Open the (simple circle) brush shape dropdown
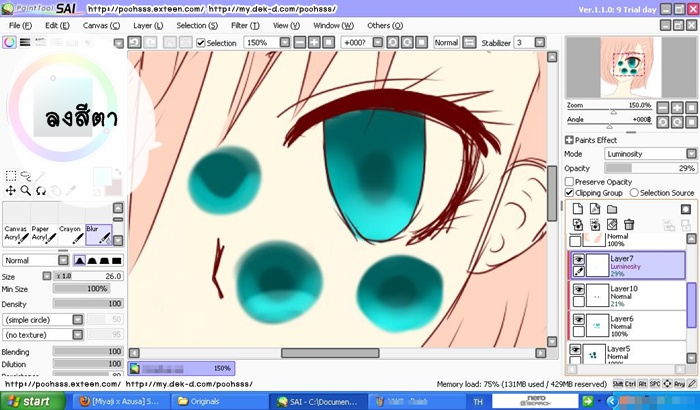700x410 pixels. coord(78,320)
